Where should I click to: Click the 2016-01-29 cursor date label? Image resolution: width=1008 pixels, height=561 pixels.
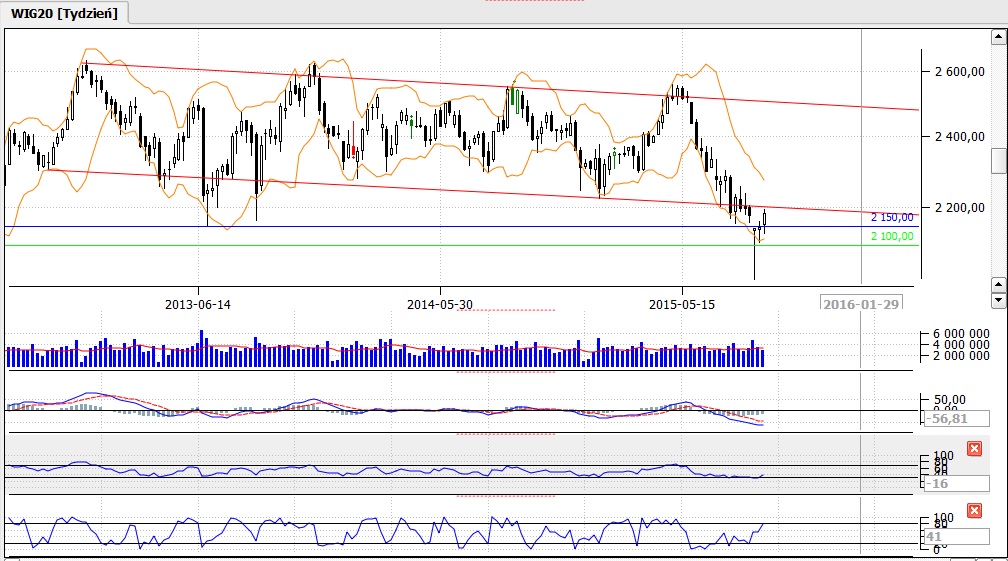point(859,304)
